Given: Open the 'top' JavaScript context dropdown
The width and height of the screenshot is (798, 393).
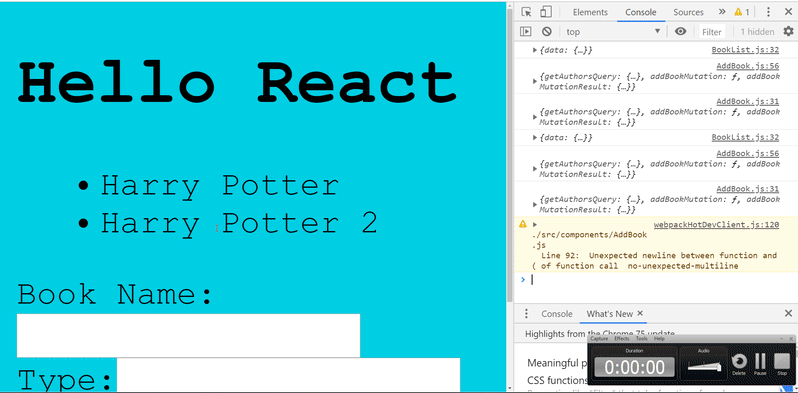Looking at the screenshot, I should (x=614, y=32).
